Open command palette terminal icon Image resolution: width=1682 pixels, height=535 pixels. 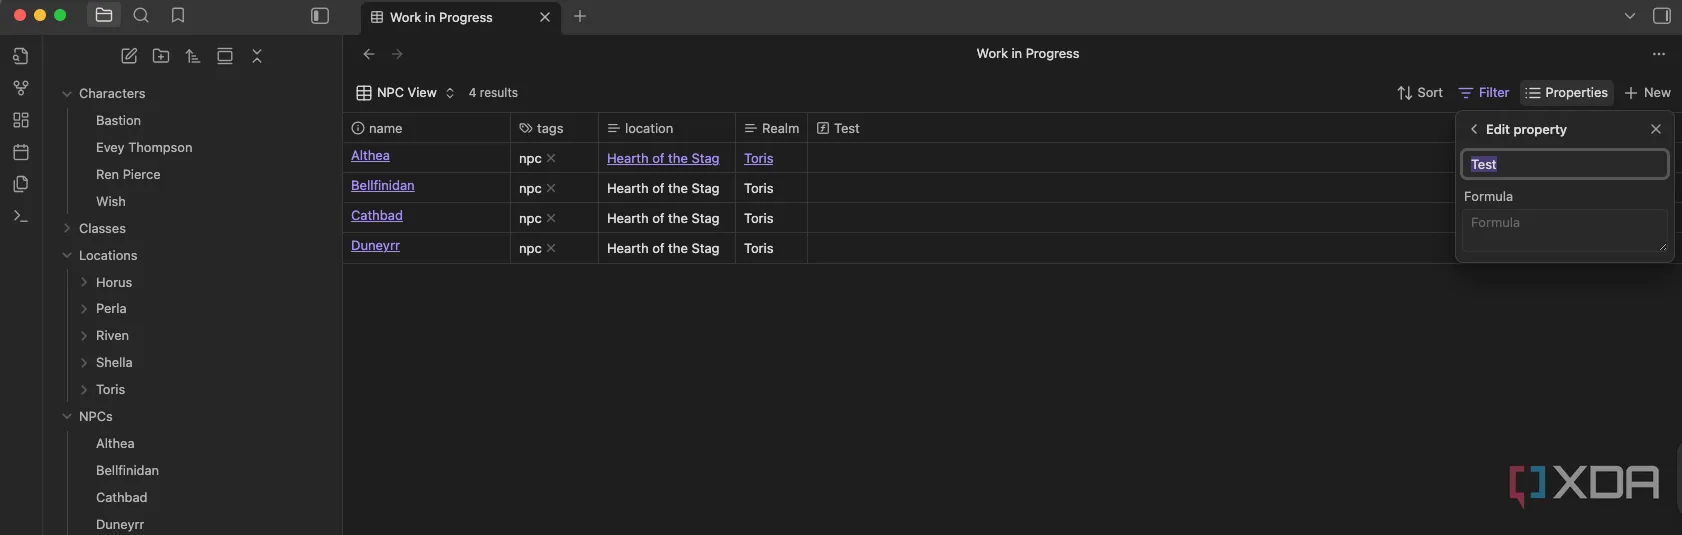point(21,216)
